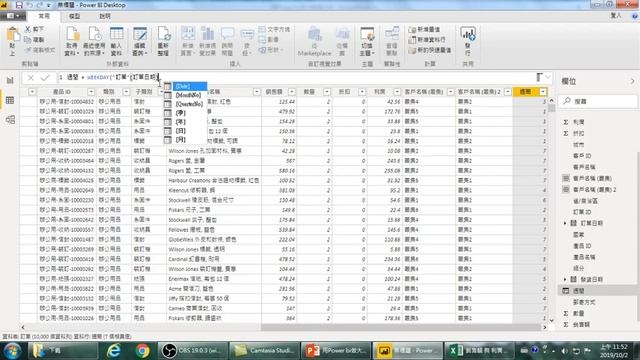Open the Home (常用) ribbon tab
This screenshot has height=360, width=640.
(x=44, y=16)
